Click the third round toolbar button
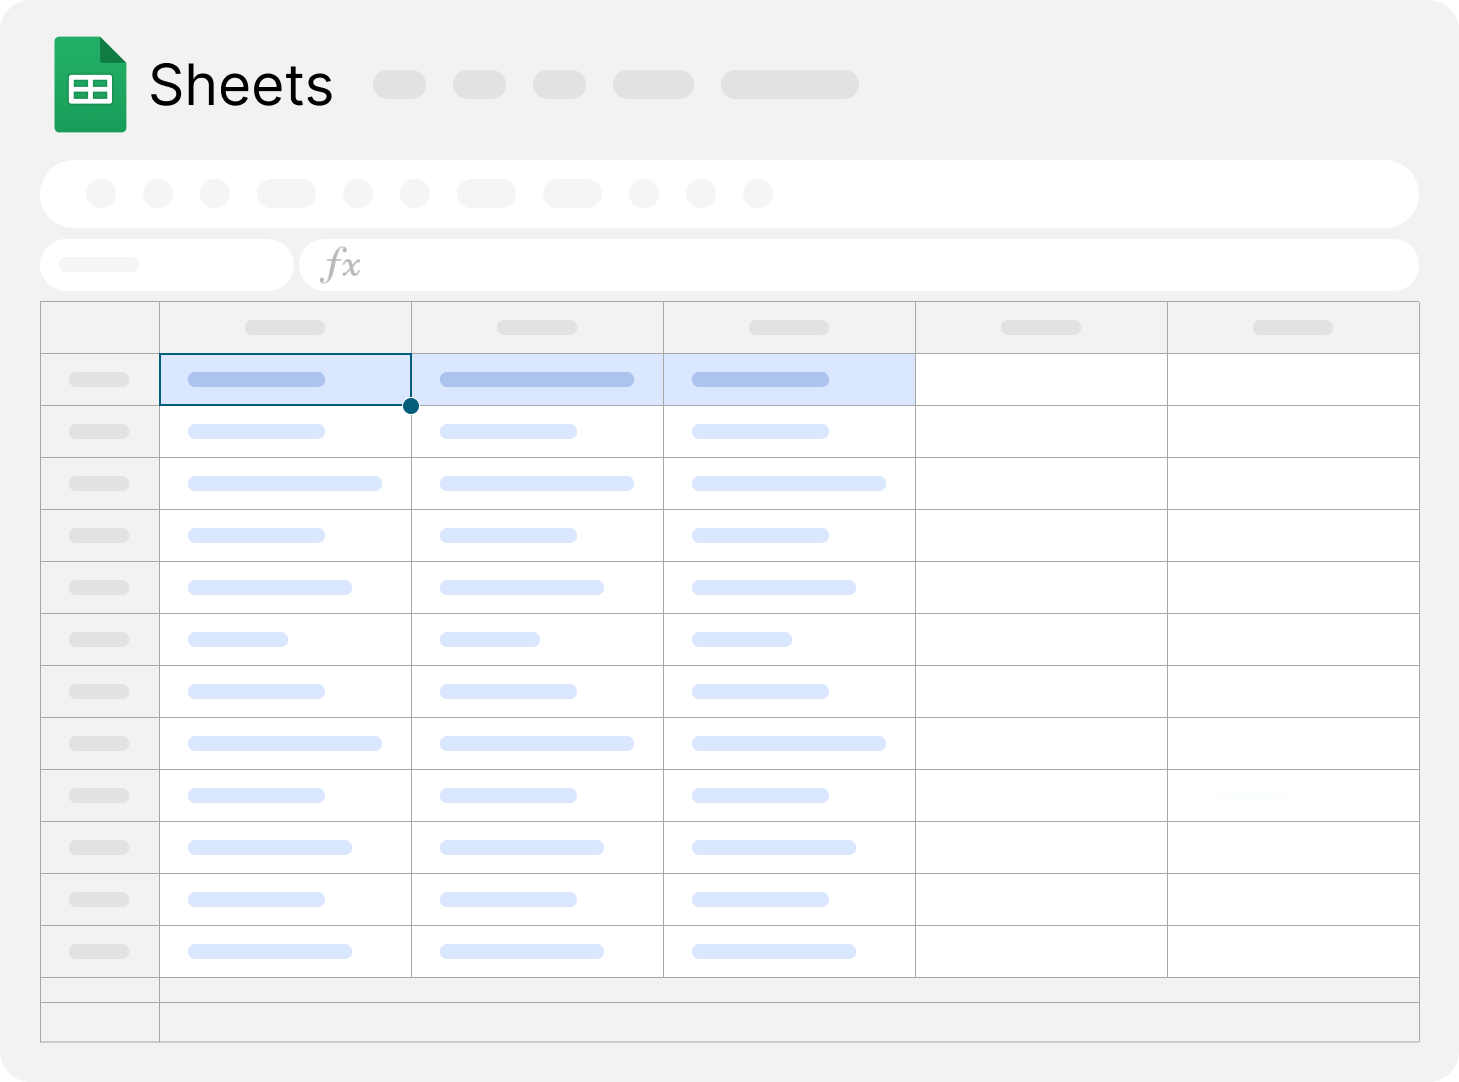 (215, 193)
